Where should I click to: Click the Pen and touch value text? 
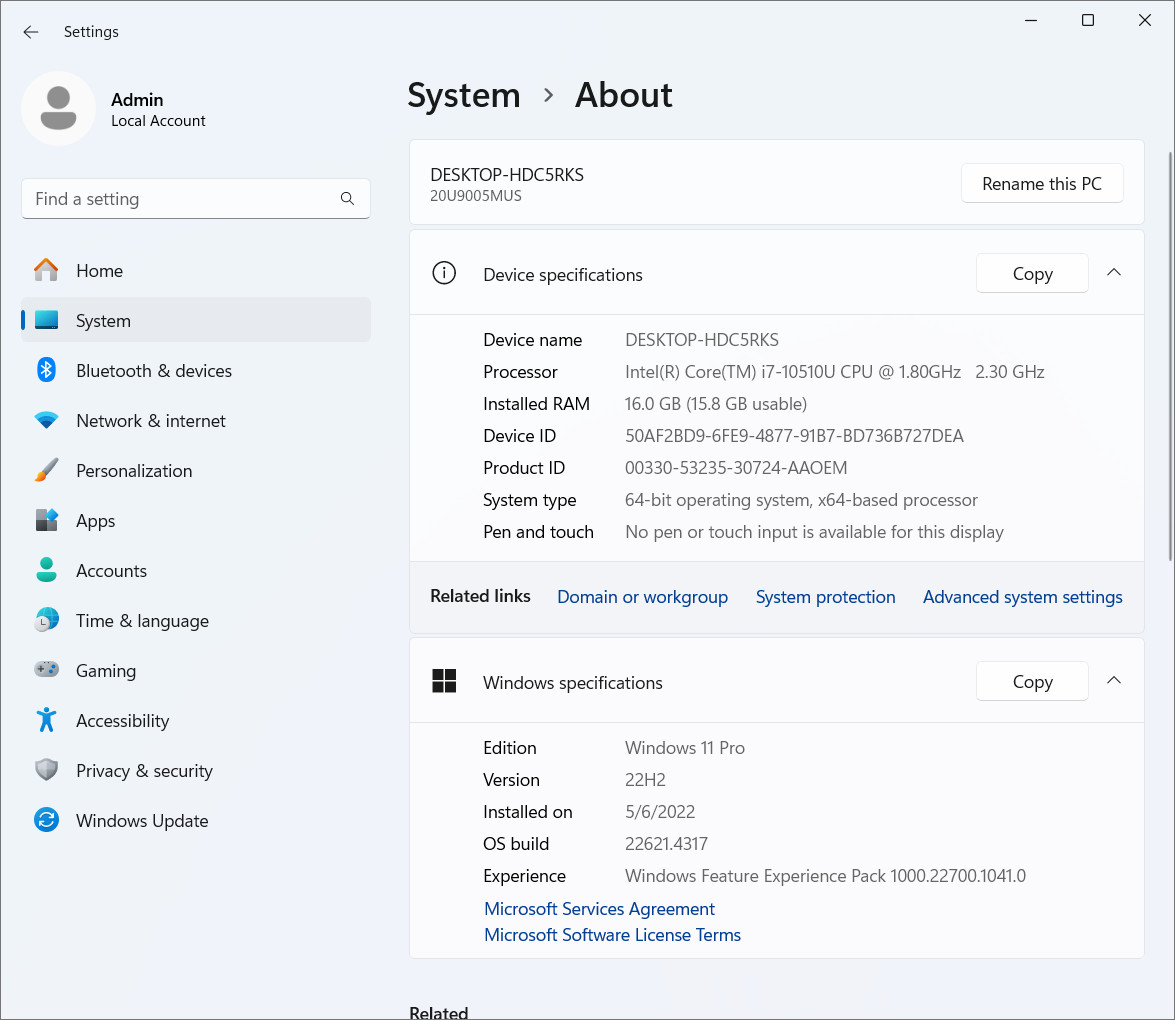[x=814, y=532]
